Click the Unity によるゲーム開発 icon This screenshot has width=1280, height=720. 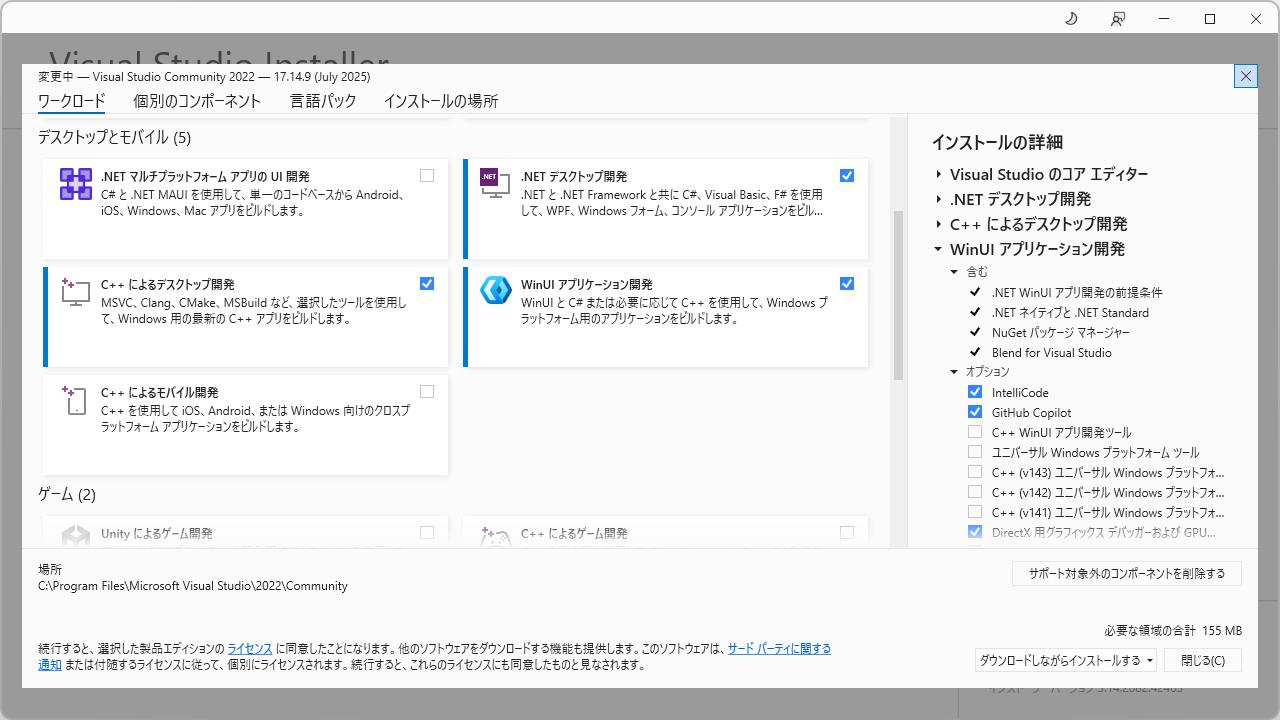pos(76,537)
